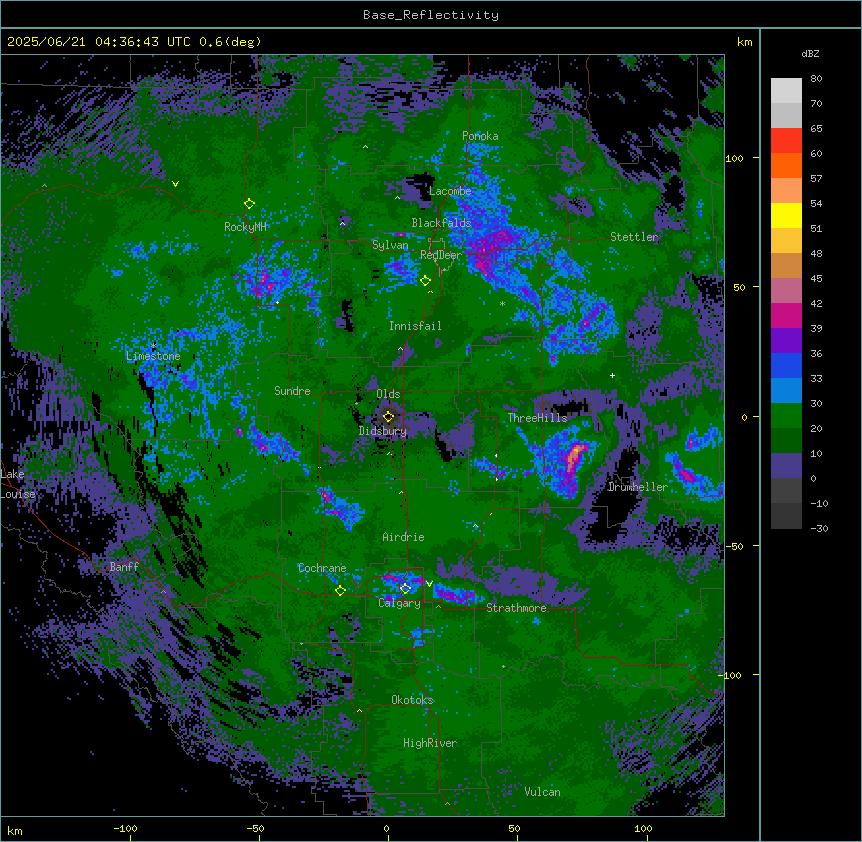This screenshot has height=842, width=862.
Task: Click the ThreeHills label
Action: pyautogui.click(x=537, y=418)
